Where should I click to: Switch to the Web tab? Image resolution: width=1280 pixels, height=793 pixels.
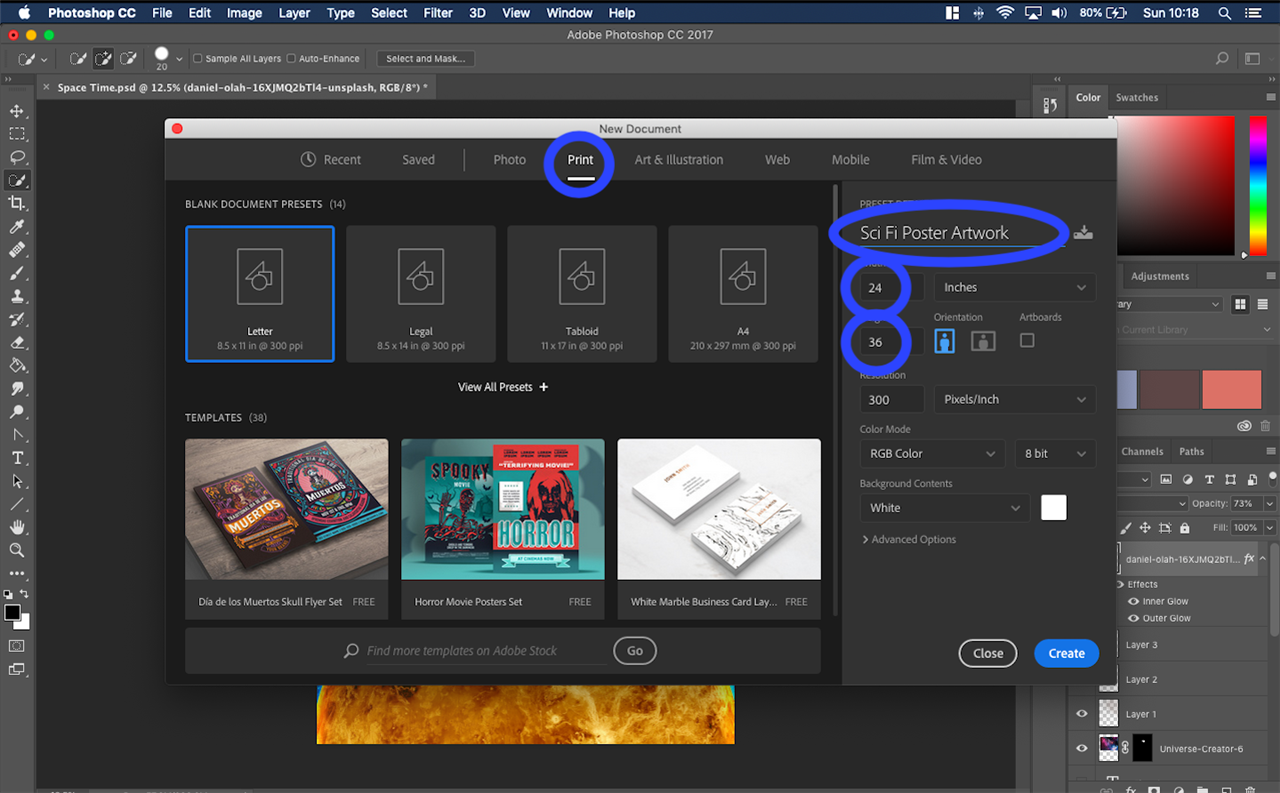coord(777,159)
